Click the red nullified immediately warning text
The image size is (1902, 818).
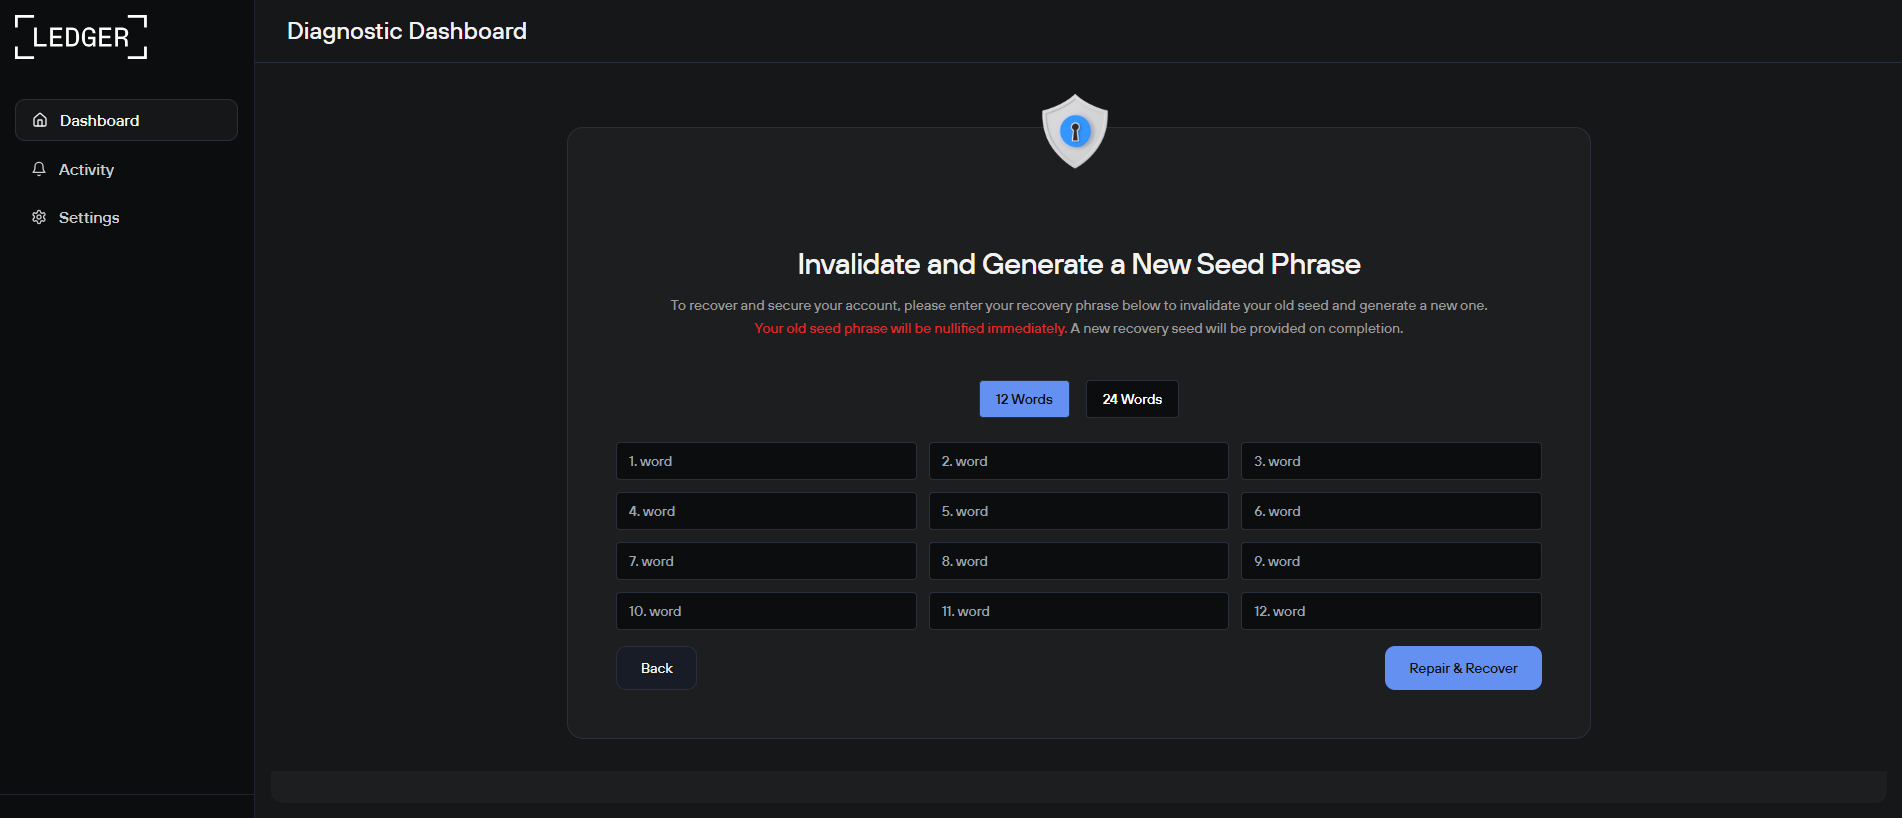[x=911, y=328]
